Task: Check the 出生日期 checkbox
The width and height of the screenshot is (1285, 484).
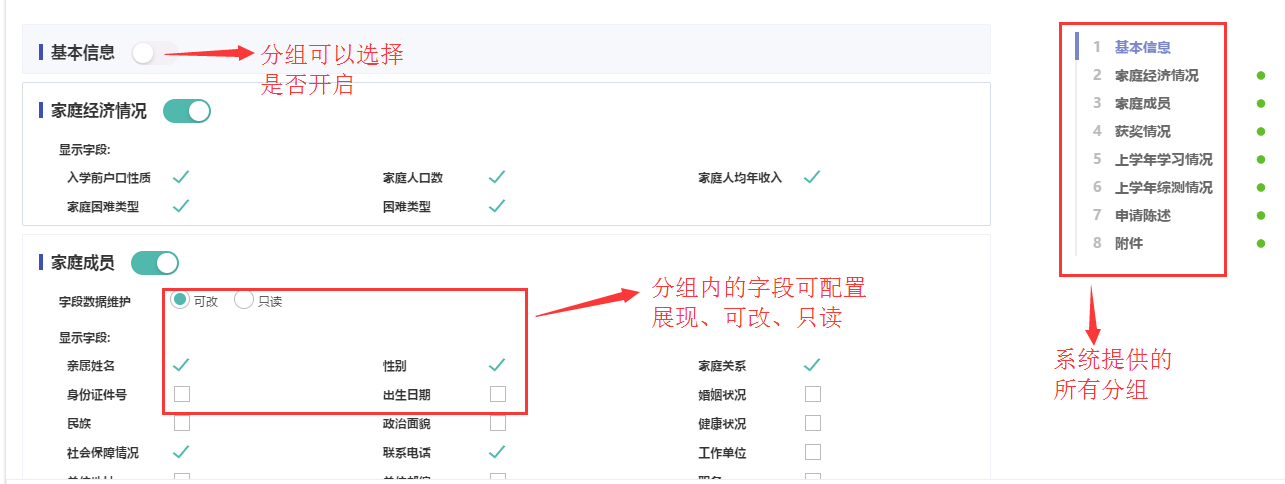Action: point(498,394)
